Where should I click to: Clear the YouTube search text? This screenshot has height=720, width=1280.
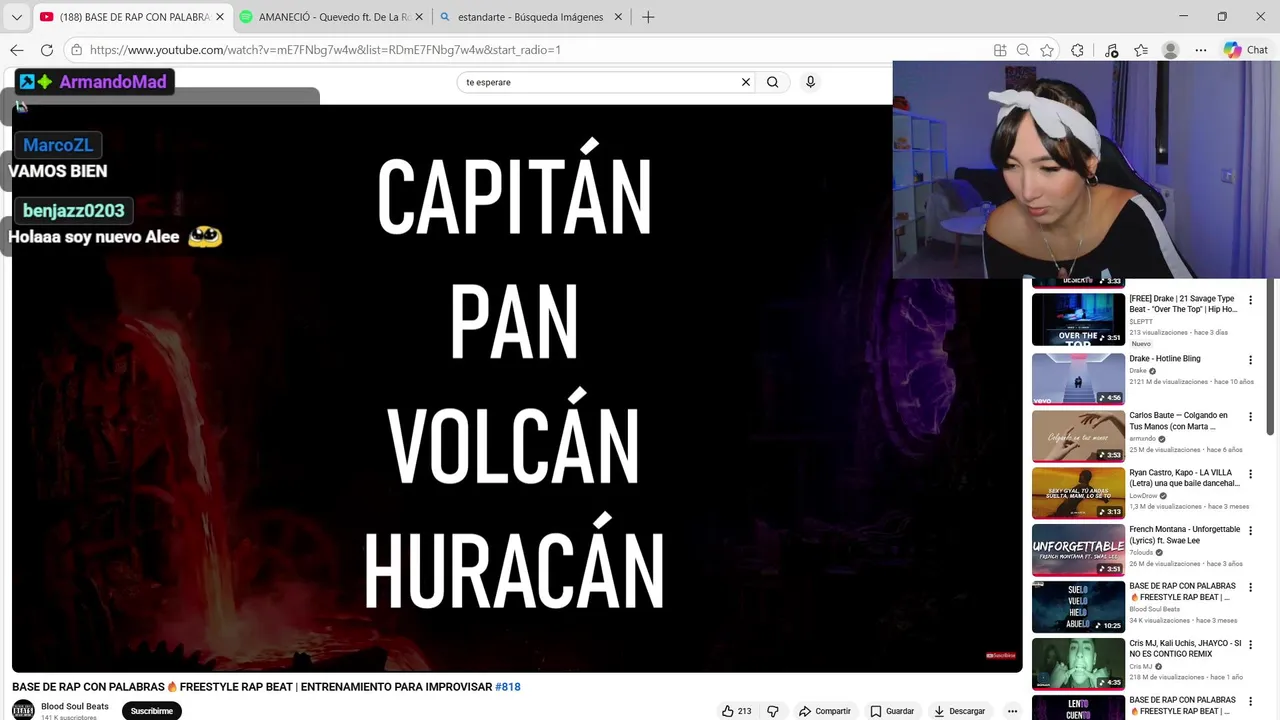(x=745, y=82)
